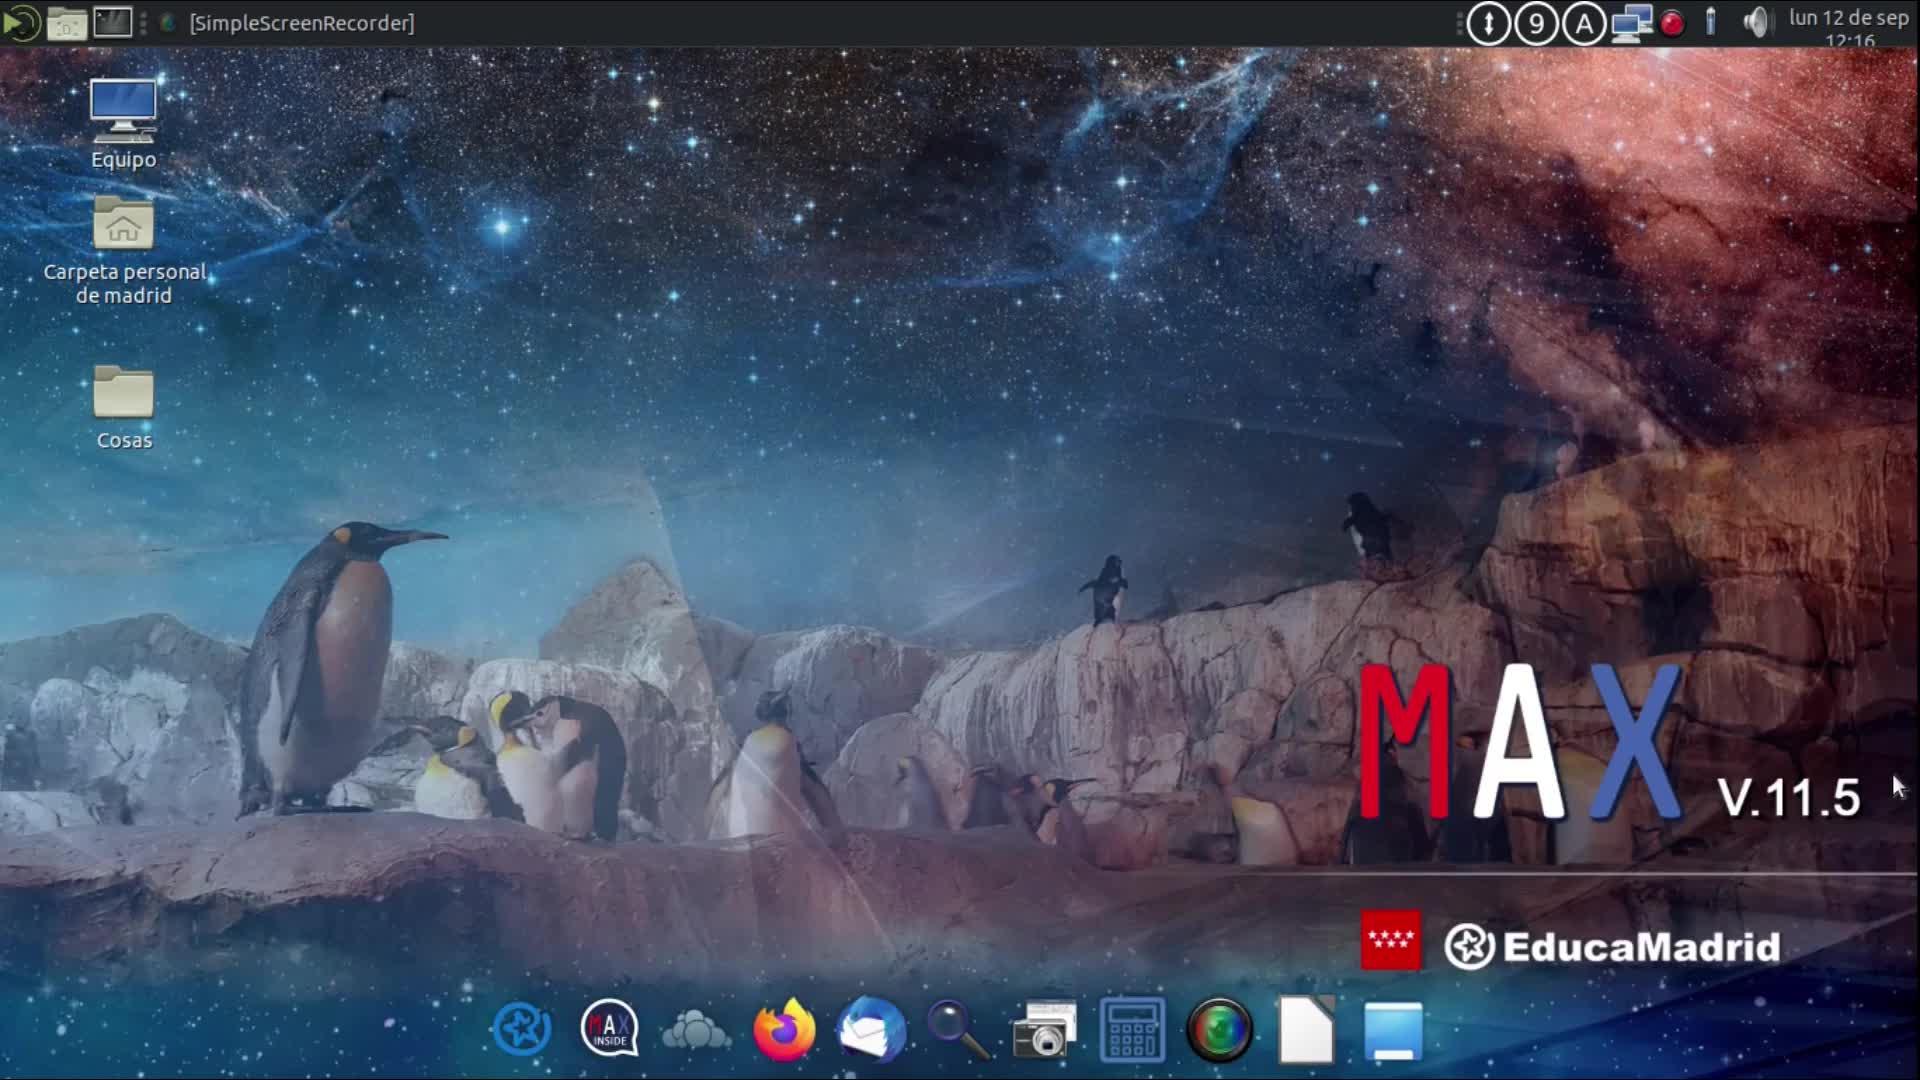Launch the terminal from top panel

click(x=112, y=22)
